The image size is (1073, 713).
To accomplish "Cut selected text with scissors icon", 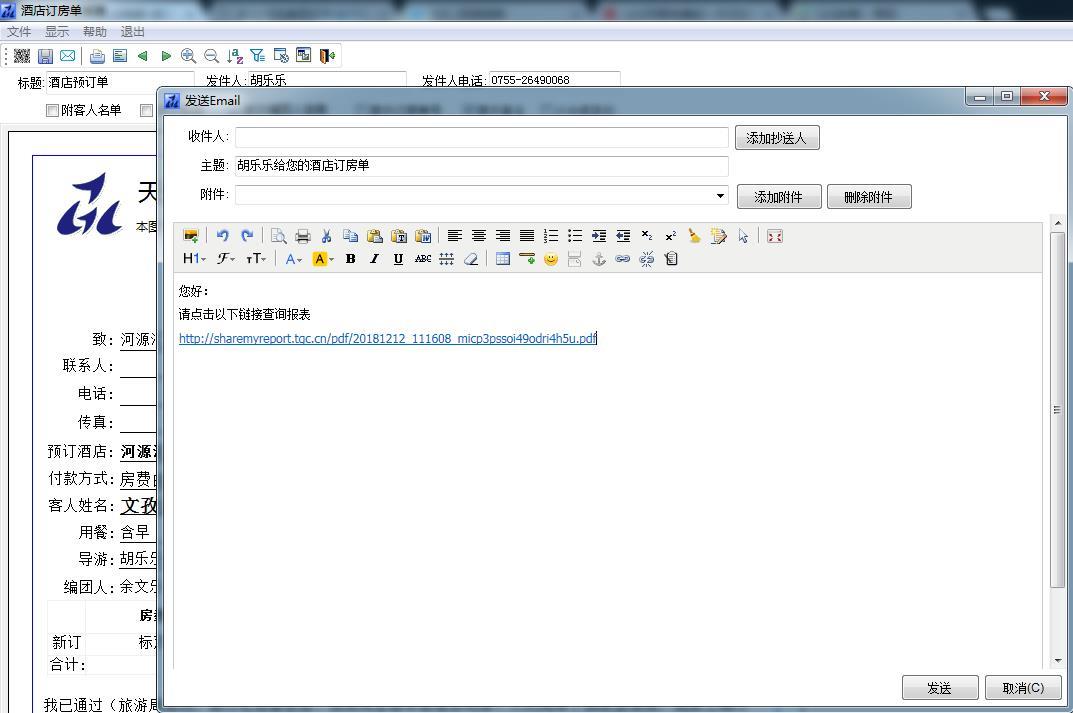I will [x=326, y=236].
